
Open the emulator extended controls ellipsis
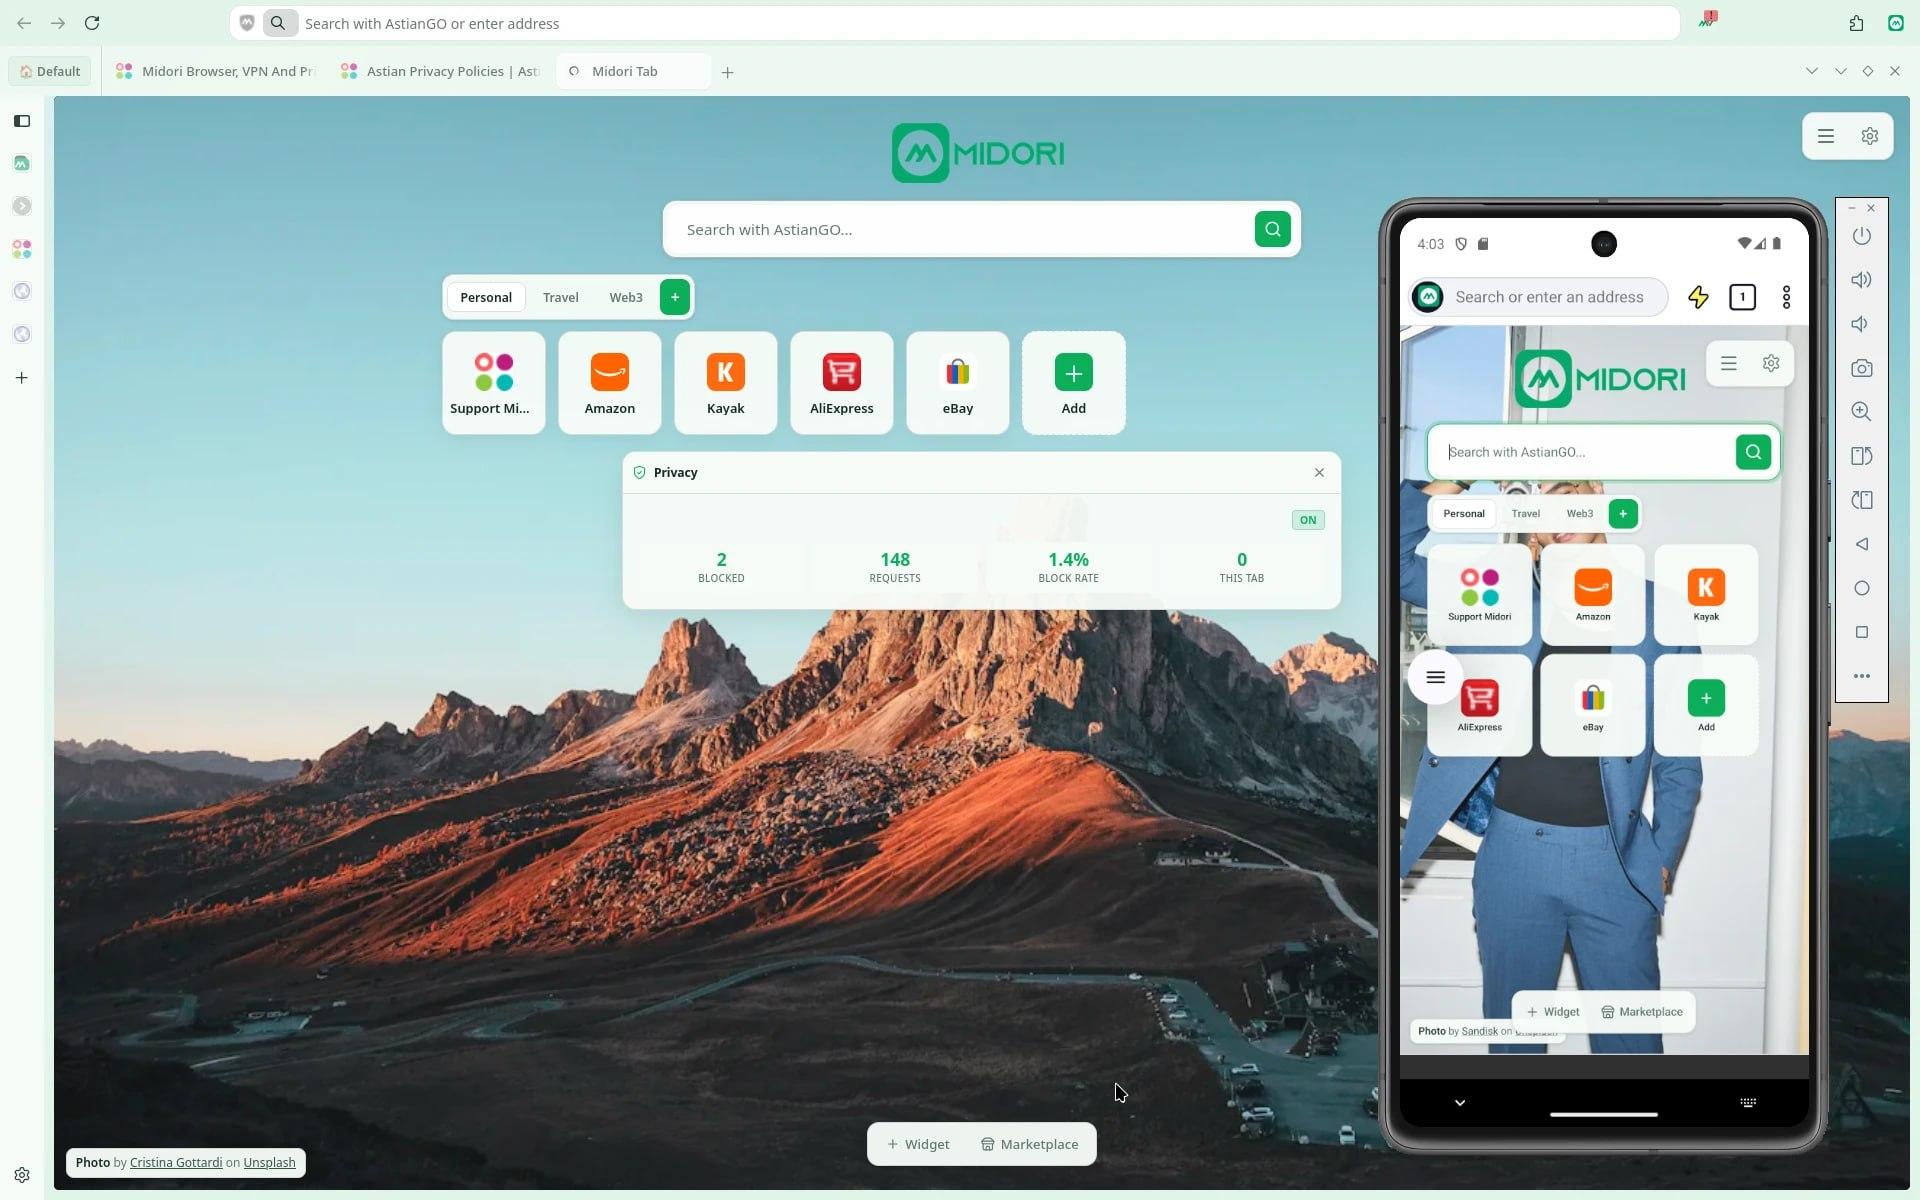coord(1861,676)
